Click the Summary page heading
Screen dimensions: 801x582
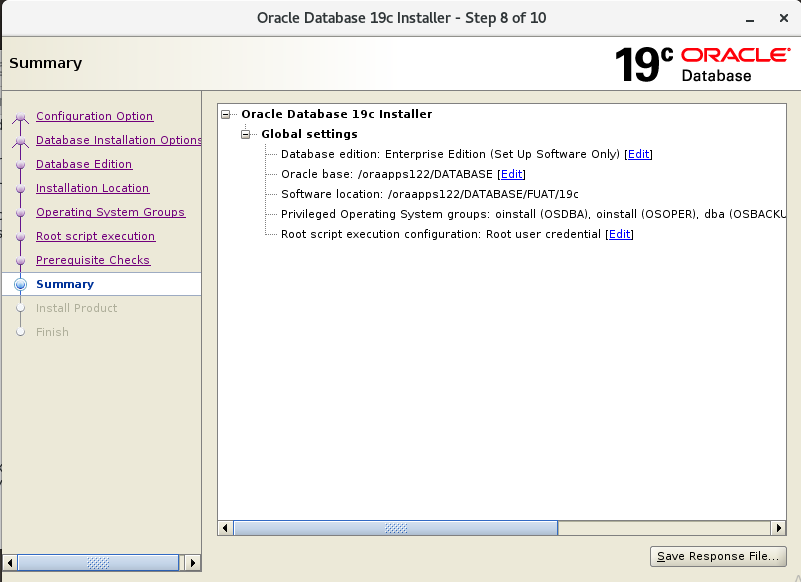45,63
